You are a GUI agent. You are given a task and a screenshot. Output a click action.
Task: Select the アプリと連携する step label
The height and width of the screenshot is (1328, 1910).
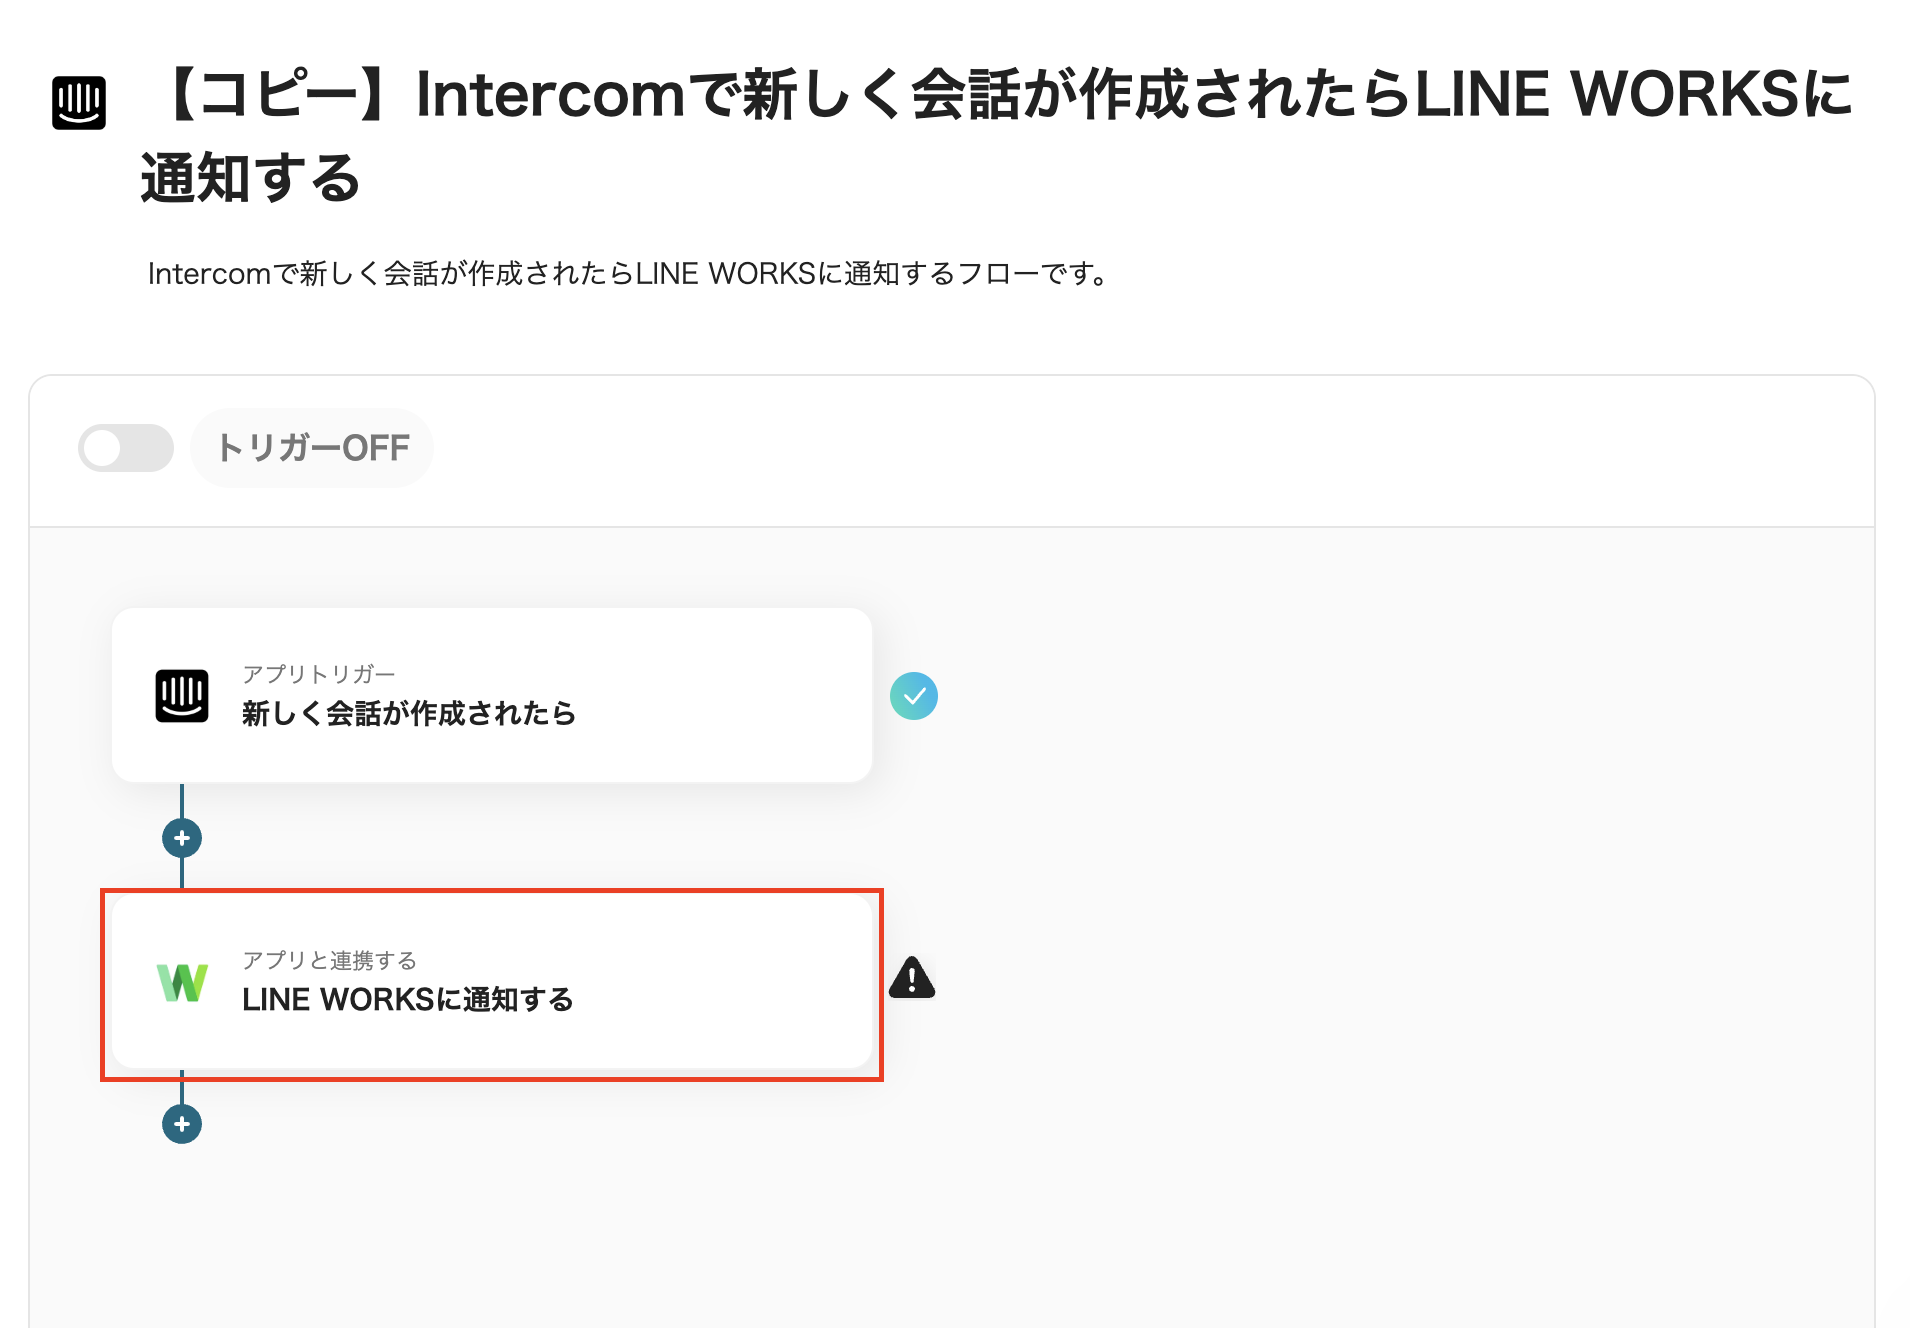click(329, 959)
